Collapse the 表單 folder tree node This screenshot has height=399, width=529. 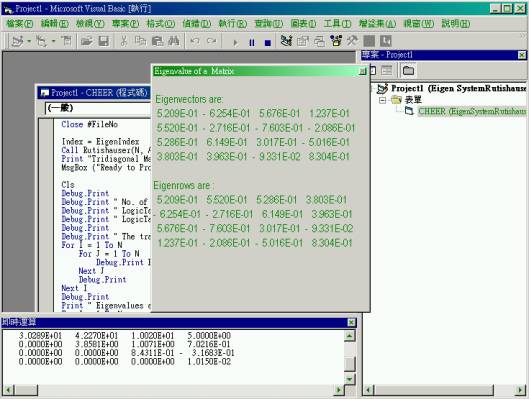382,100
